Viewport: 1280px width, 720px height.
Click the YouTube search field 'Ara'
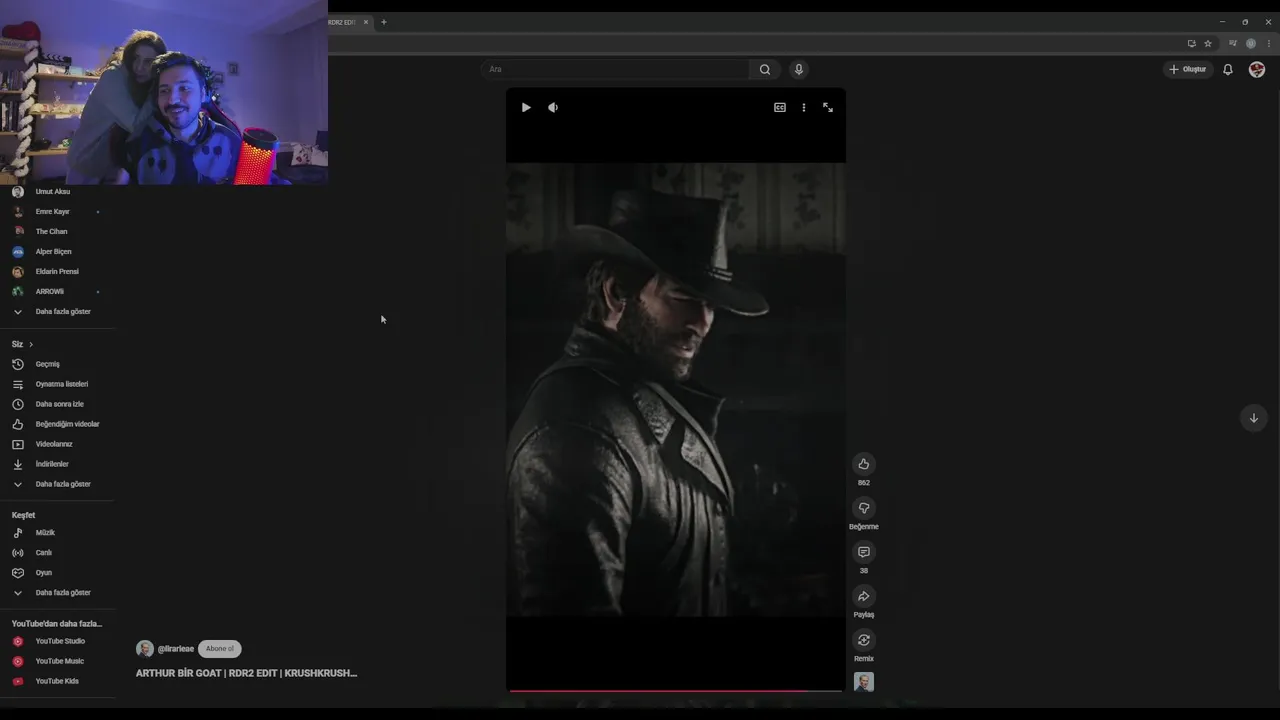(x=615, y=69)
